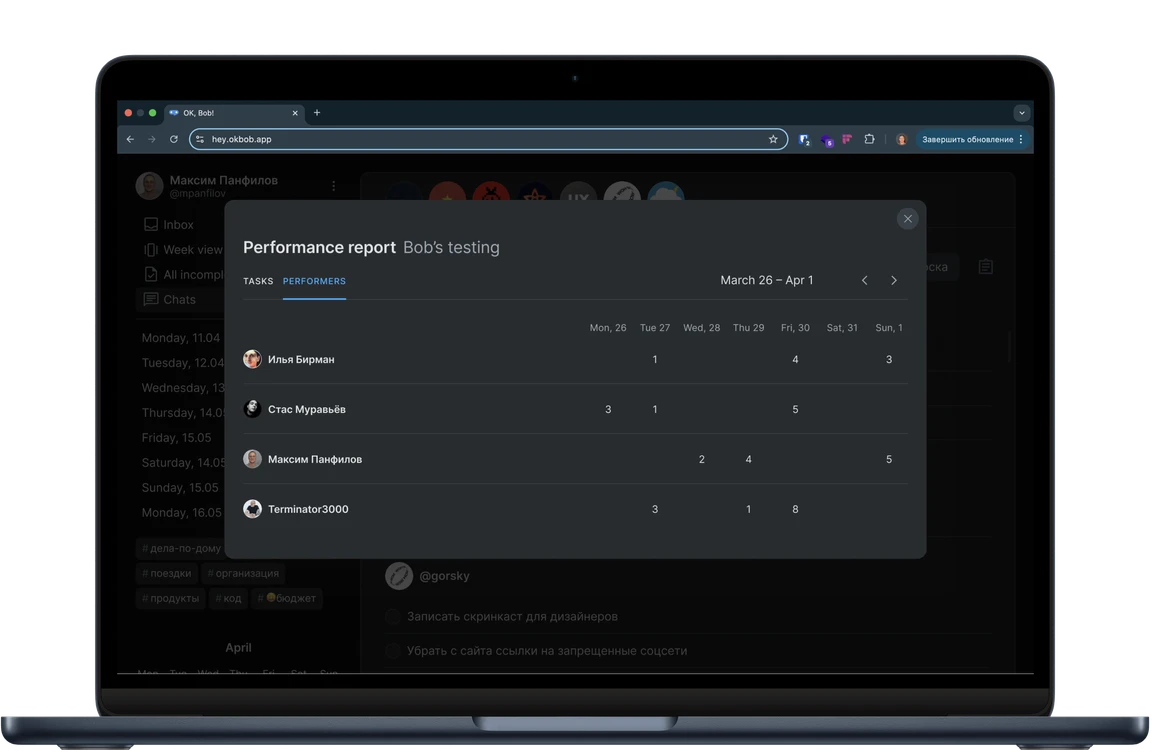Open sidebar three-dot menu next to username

333,186
